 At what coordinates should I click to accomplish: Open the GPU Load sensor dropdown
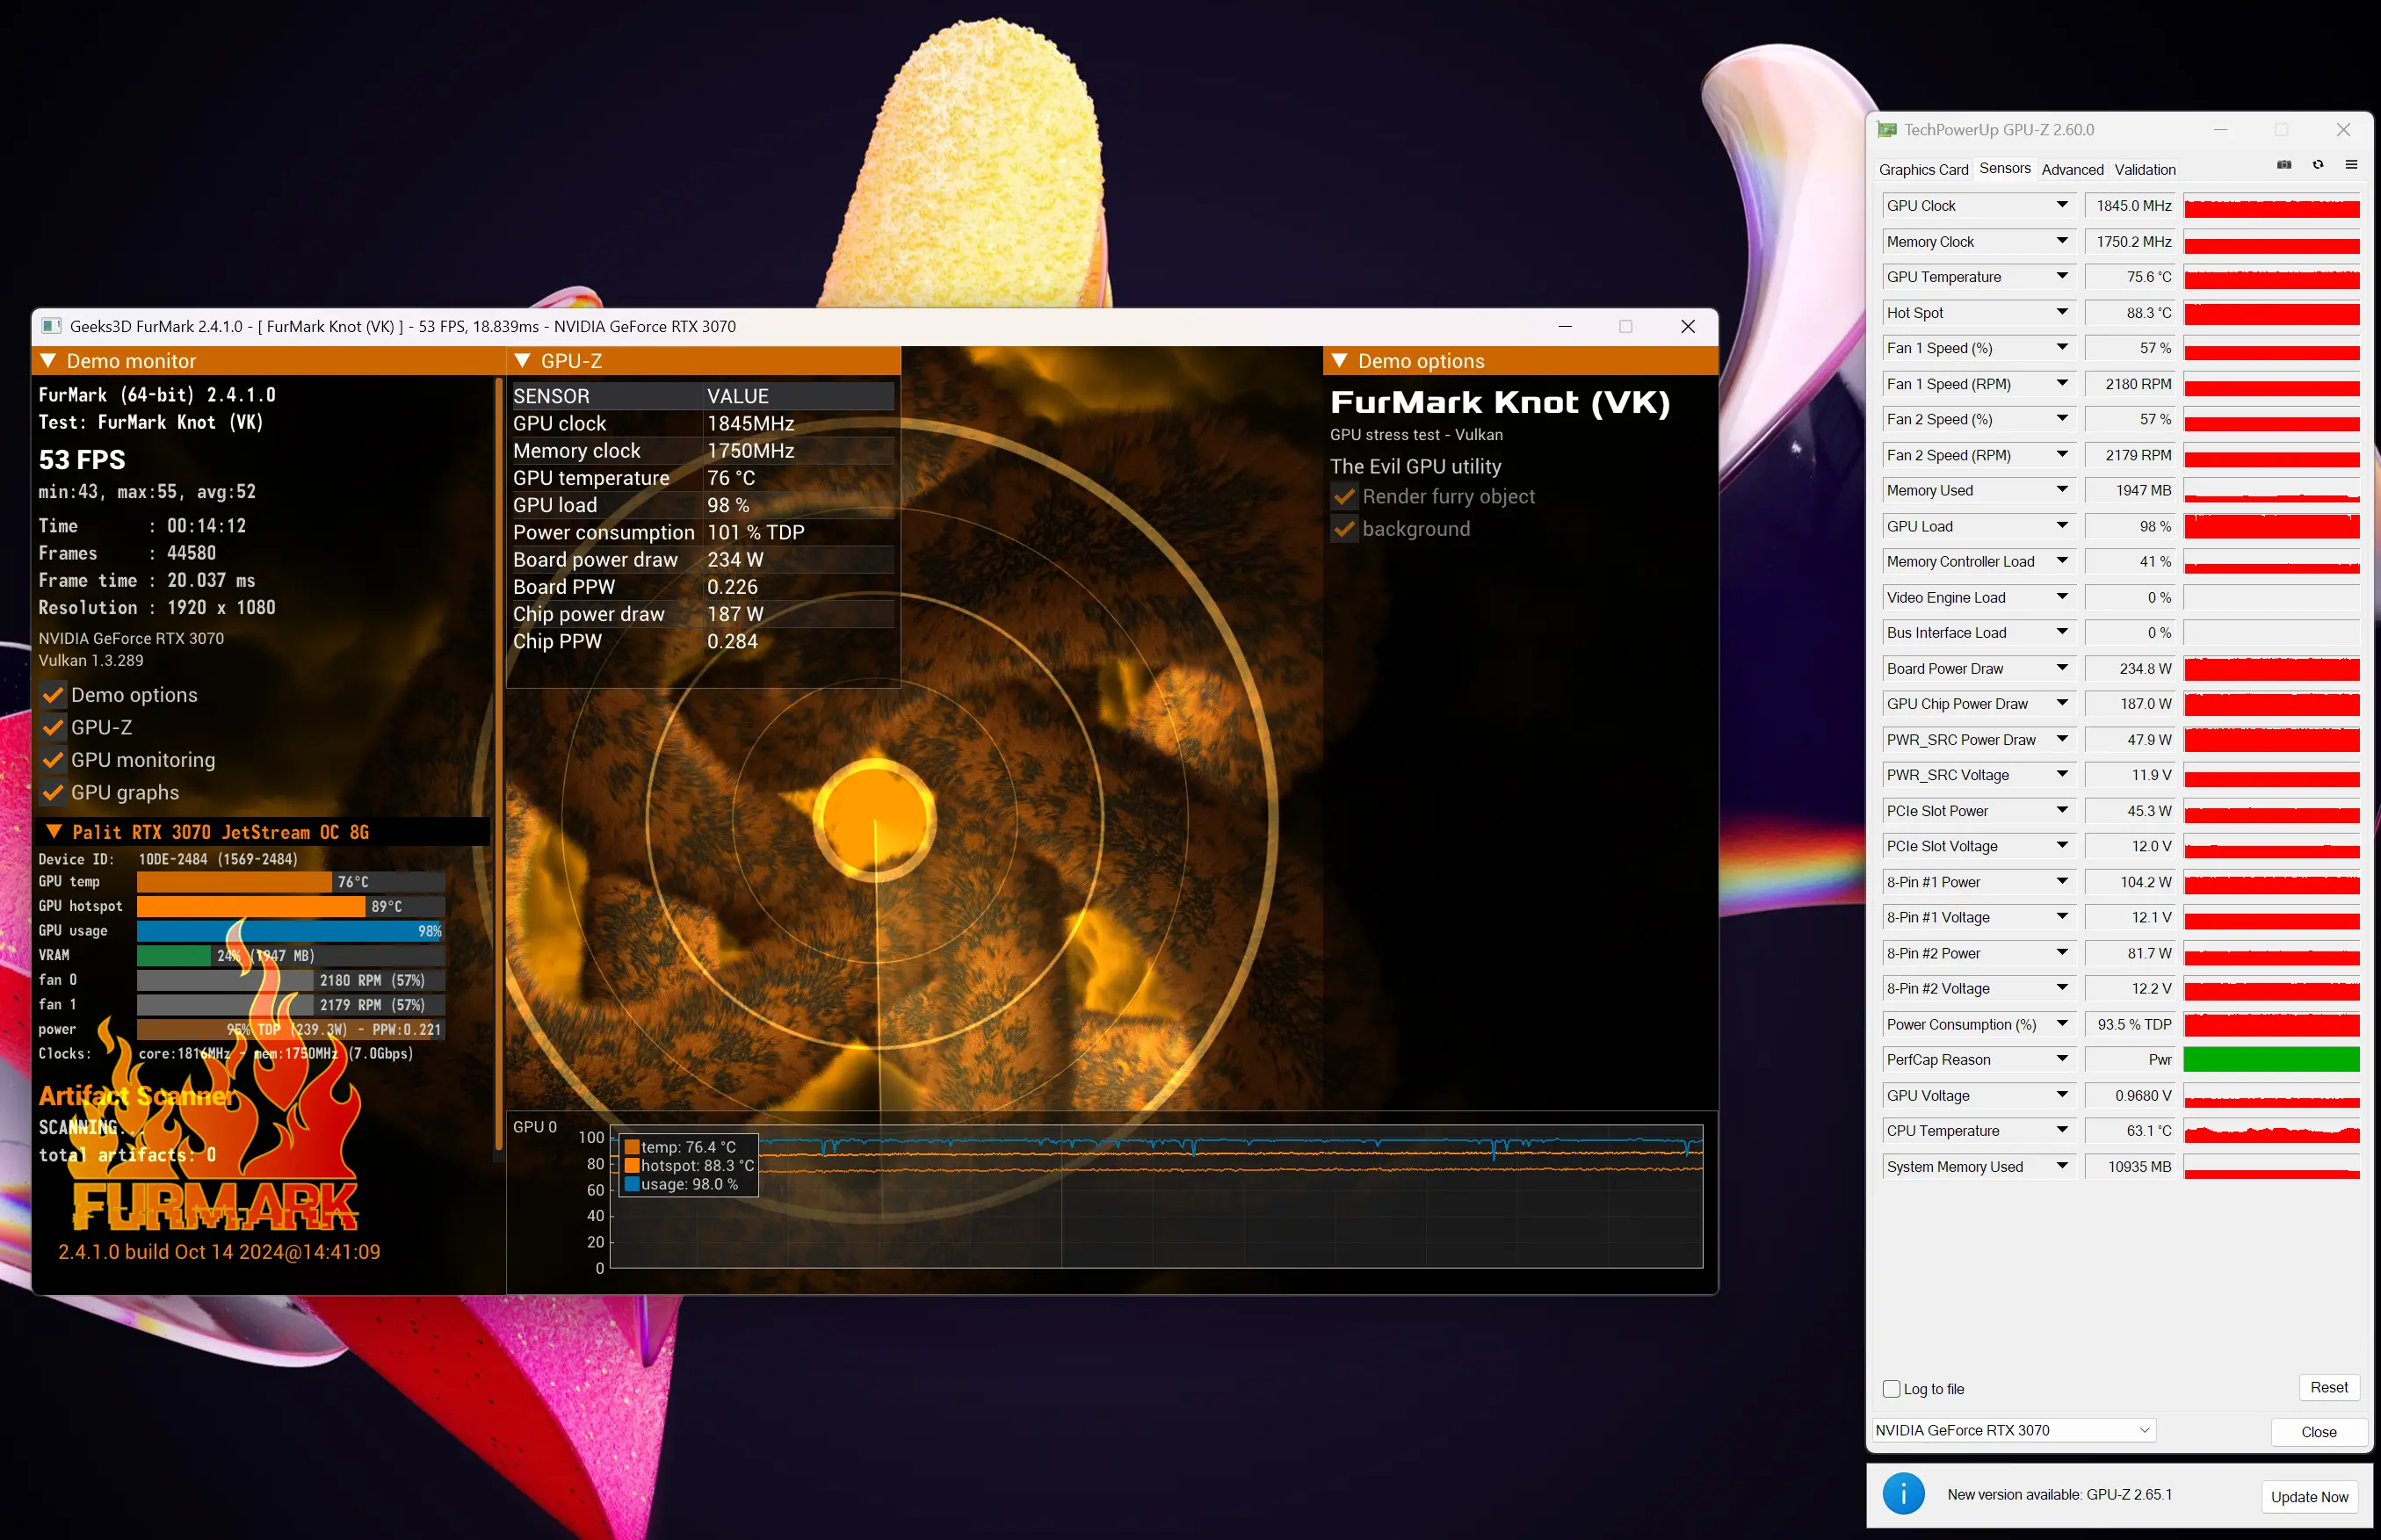coord(2062,526)
